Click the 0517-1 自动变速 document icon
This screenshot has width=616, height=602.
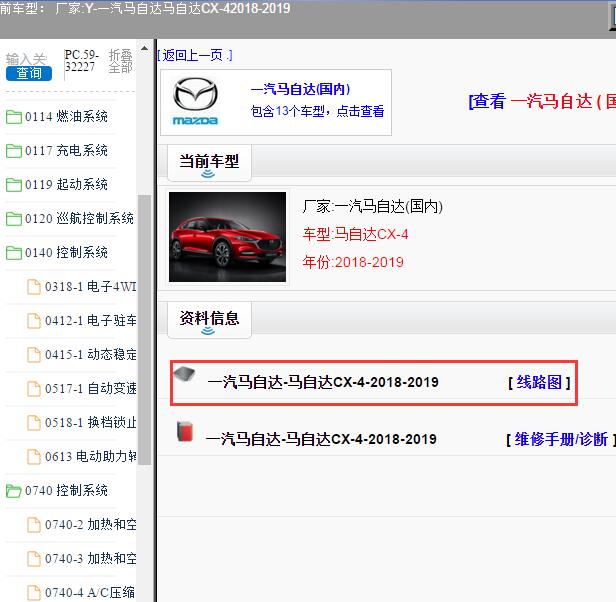coord(34,389)
